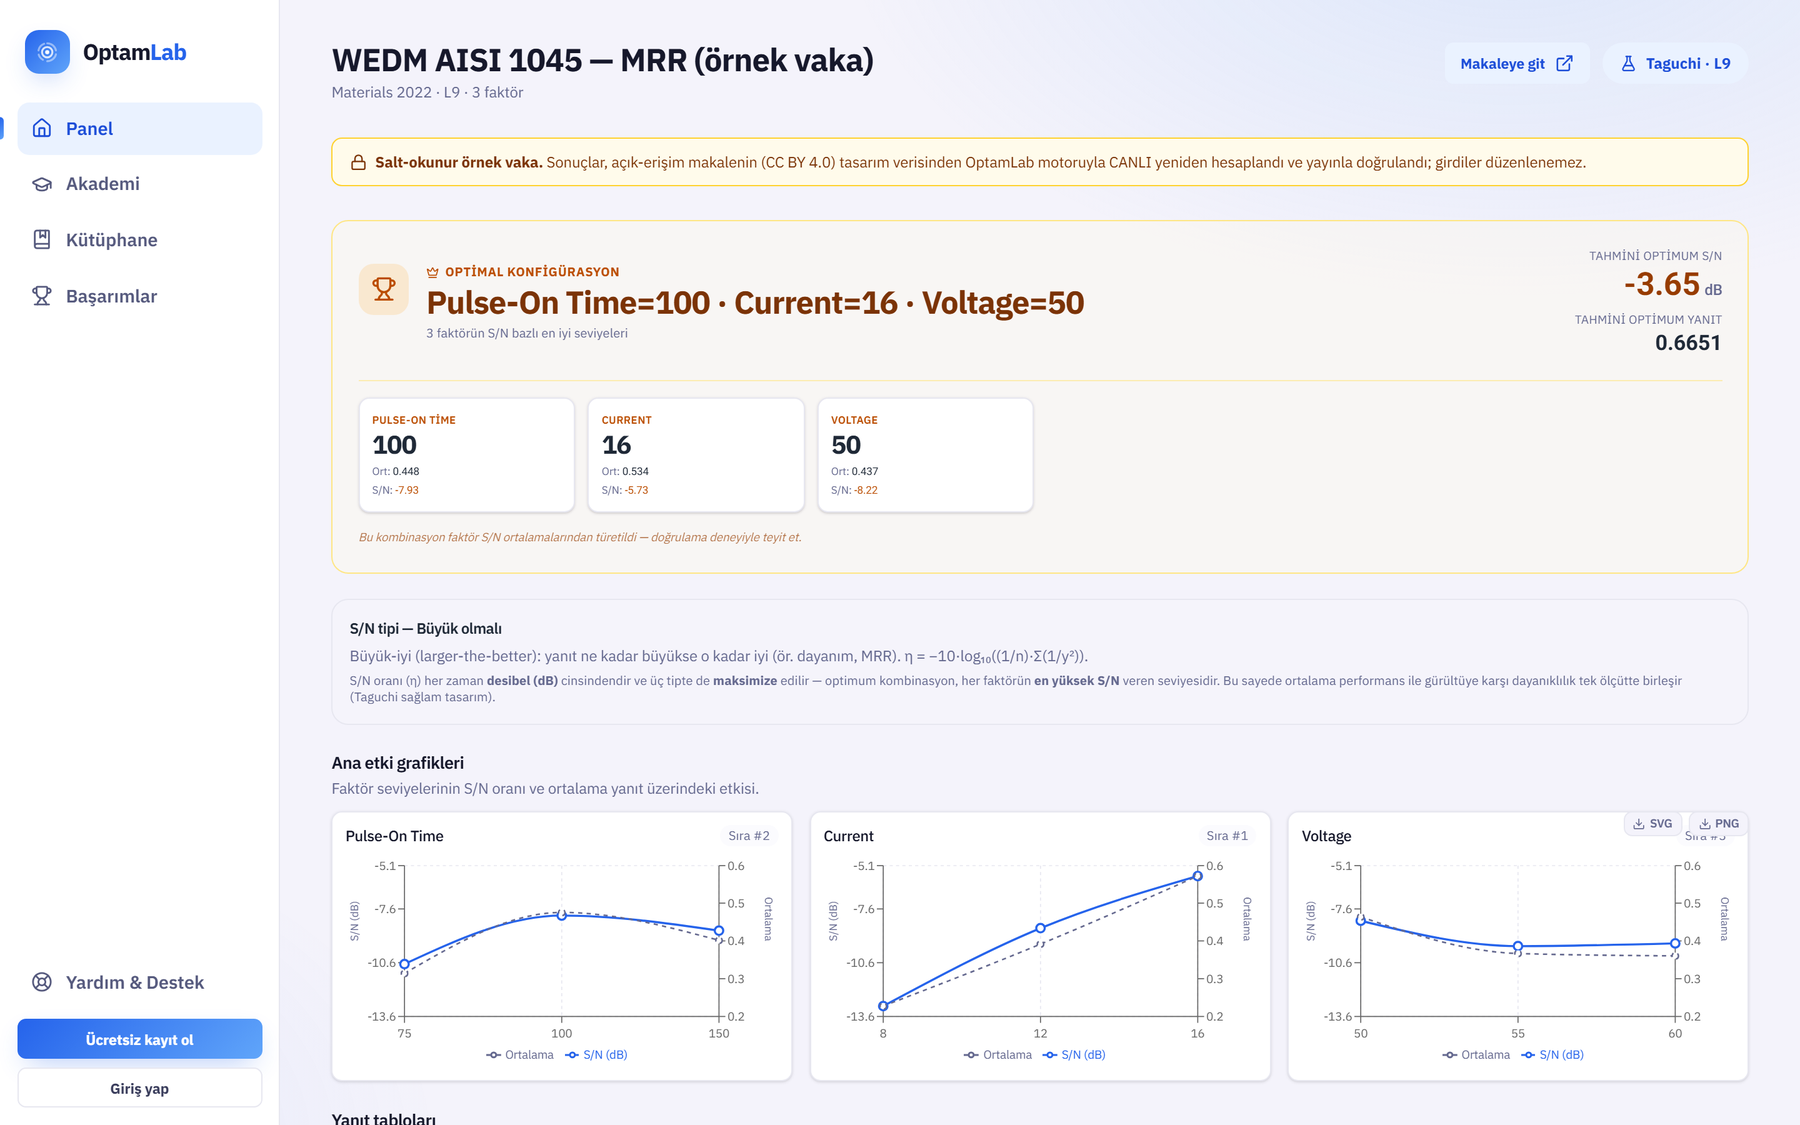The width and height of the screenshot is (1800, 1125).
Task: Click the 'Salt-okunur örnek vaka.' banner text
Action: coord(459,162)
